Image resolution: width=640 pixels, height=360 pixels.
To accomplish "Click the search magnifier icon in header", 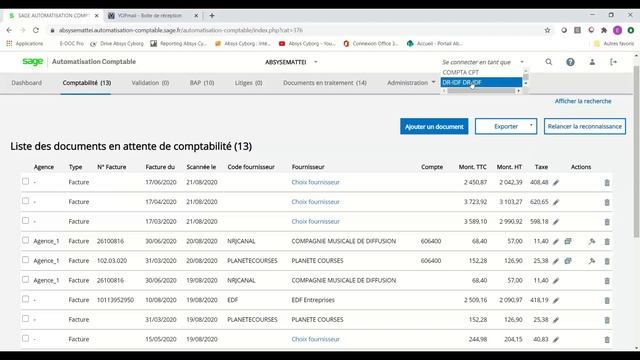I will click(x=549, y=62).
